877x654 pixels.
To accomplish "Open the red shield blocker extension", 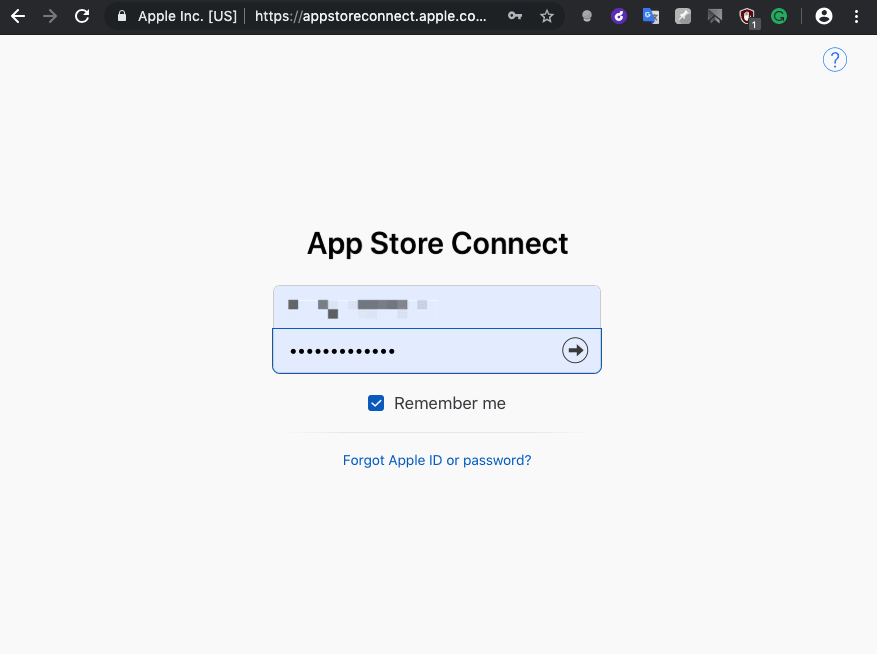I will [x=748, y=17].
